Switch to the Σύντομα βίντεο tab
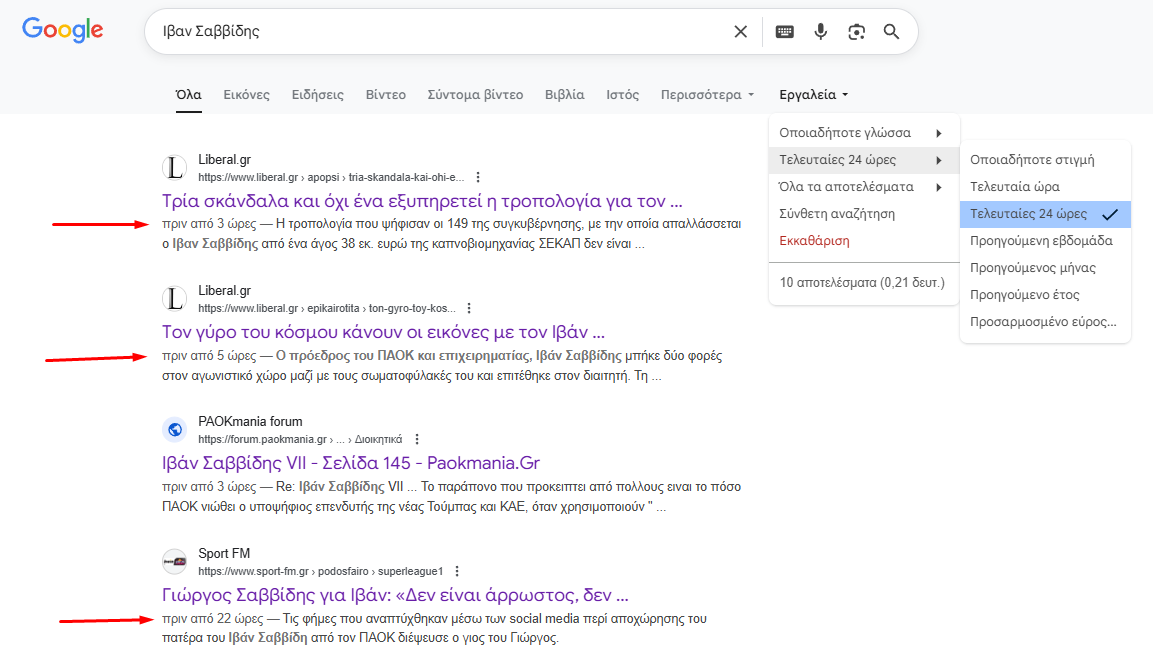This screenshot has width=1153, height=663. [475, 95]
